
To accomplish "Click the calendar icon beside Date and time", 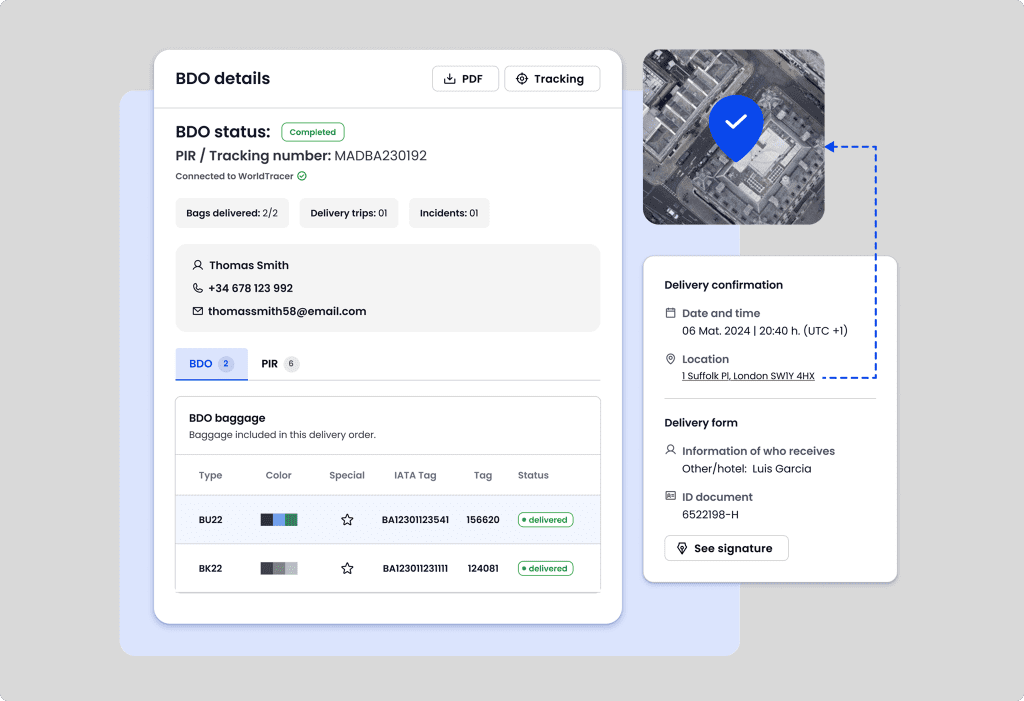I will pyautogui.click(x=671, y=313).
